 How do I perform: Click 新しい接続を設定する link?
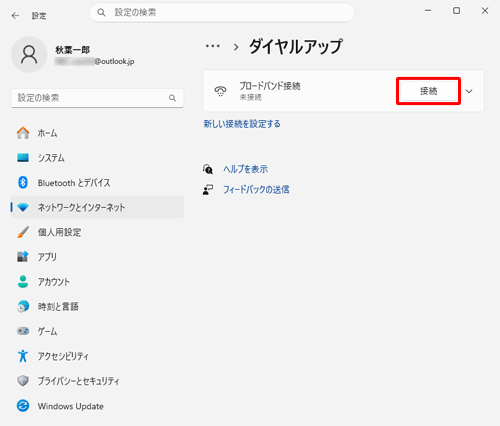[242, 124]
